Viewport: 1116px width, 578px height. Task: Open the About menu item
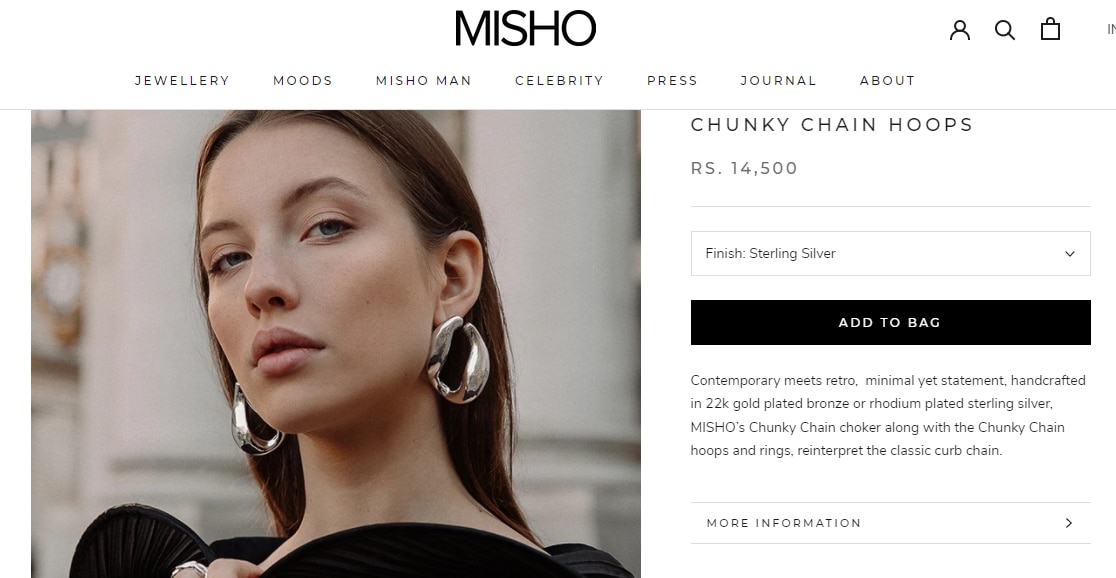(888, 80)
